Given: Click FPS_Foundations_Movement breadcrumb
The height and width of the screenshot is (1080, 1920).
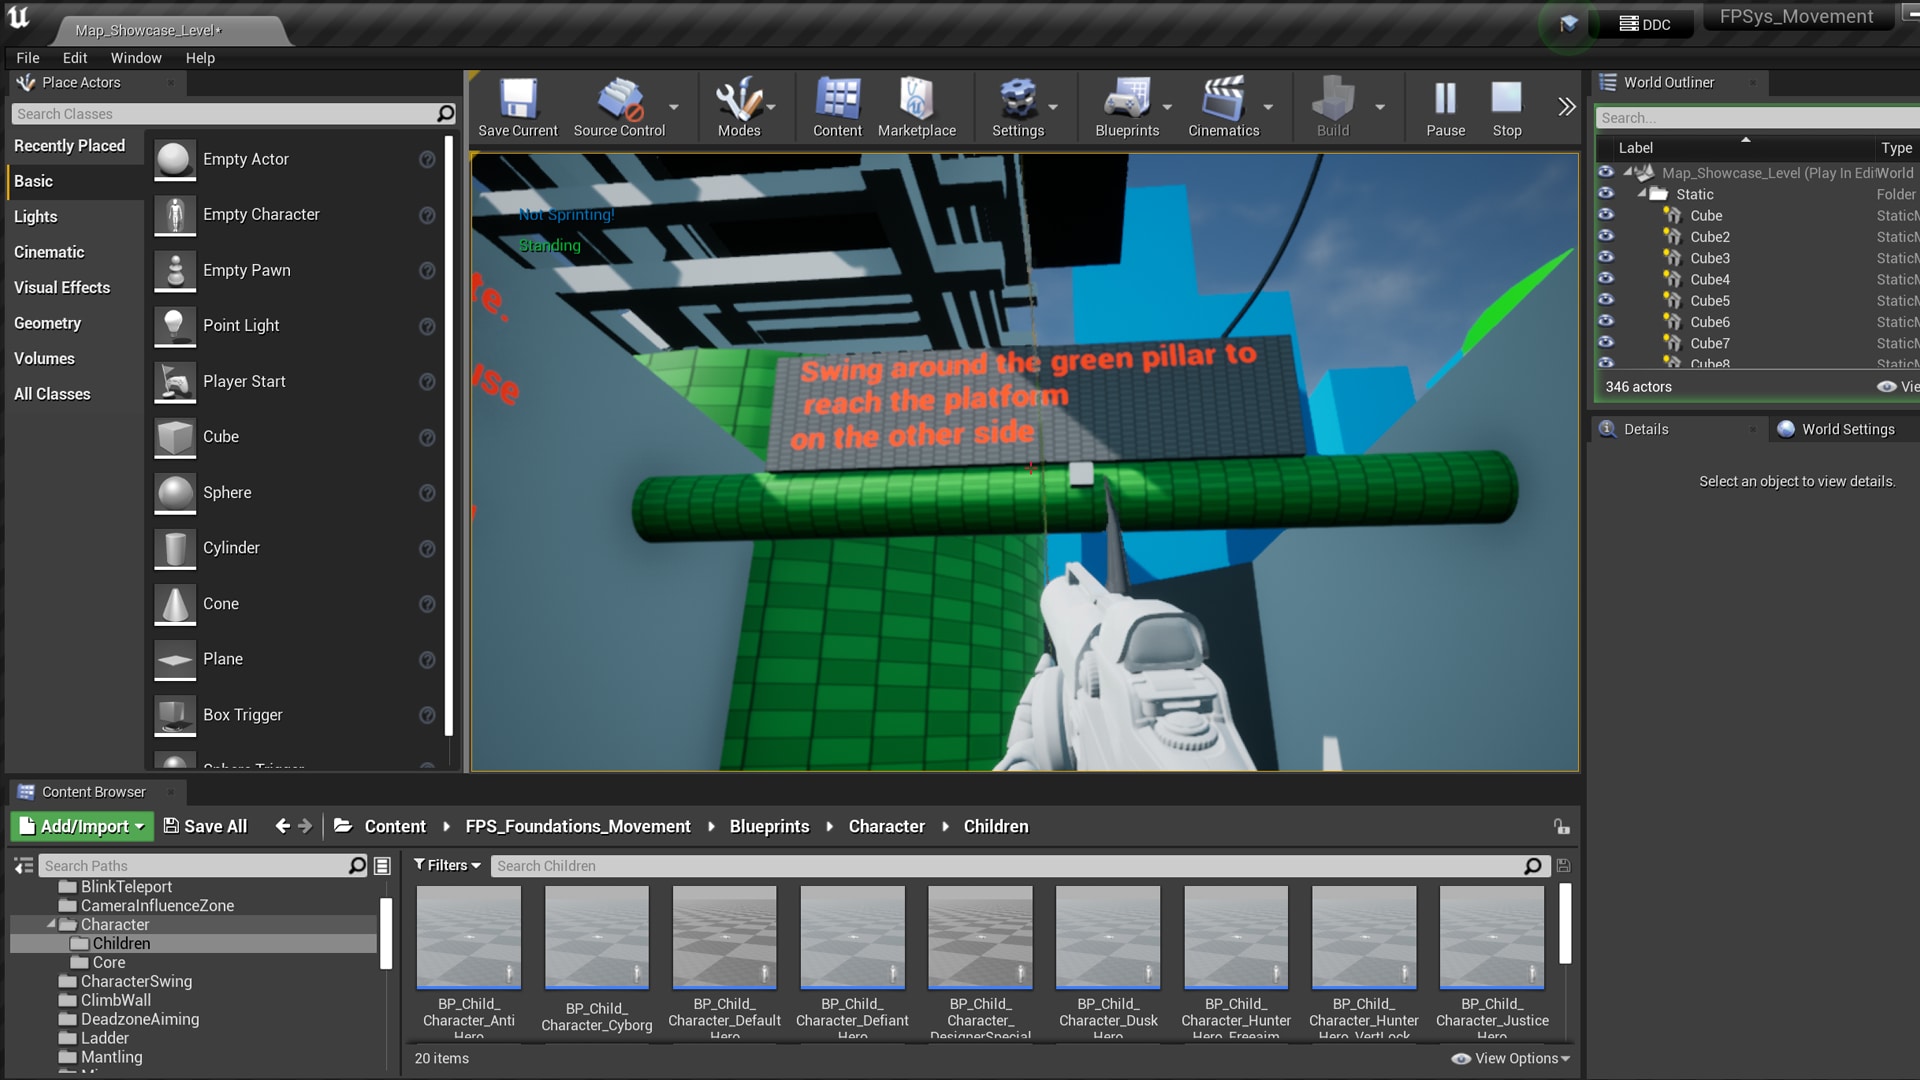Looking at the screenshot, I should coord(578,826).
